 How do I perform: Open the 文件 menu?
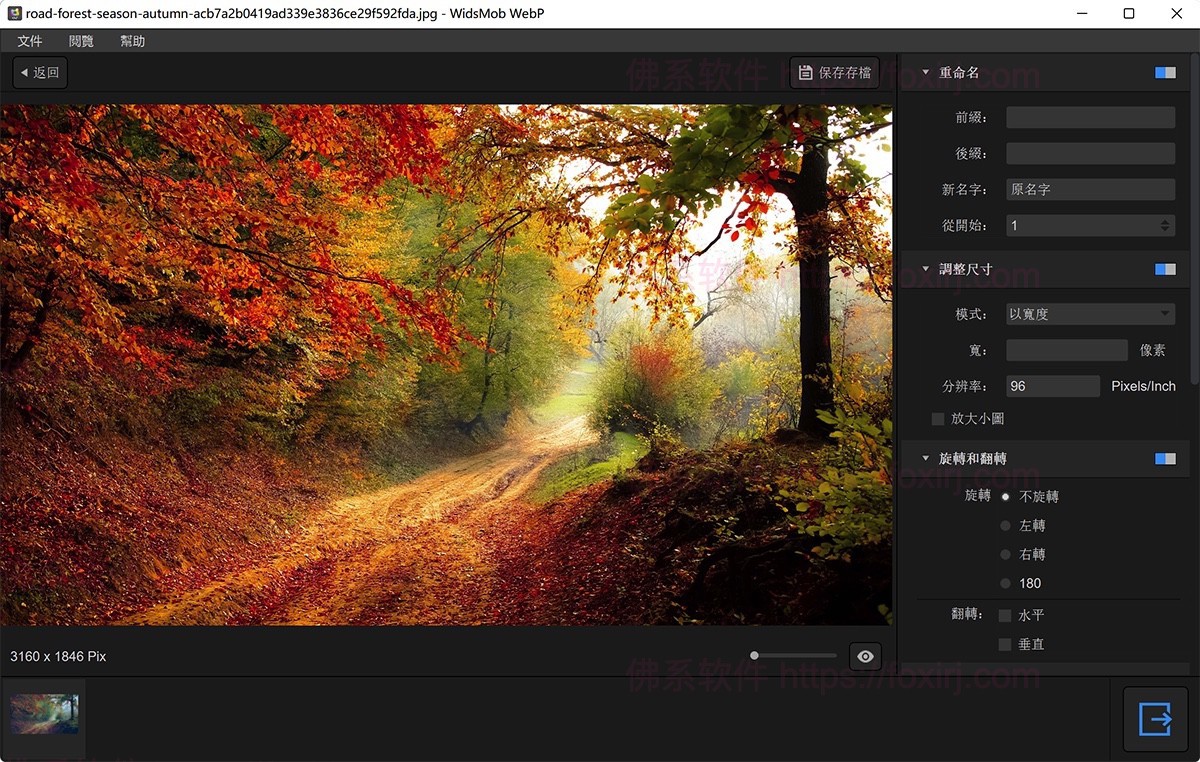point(30,41)
